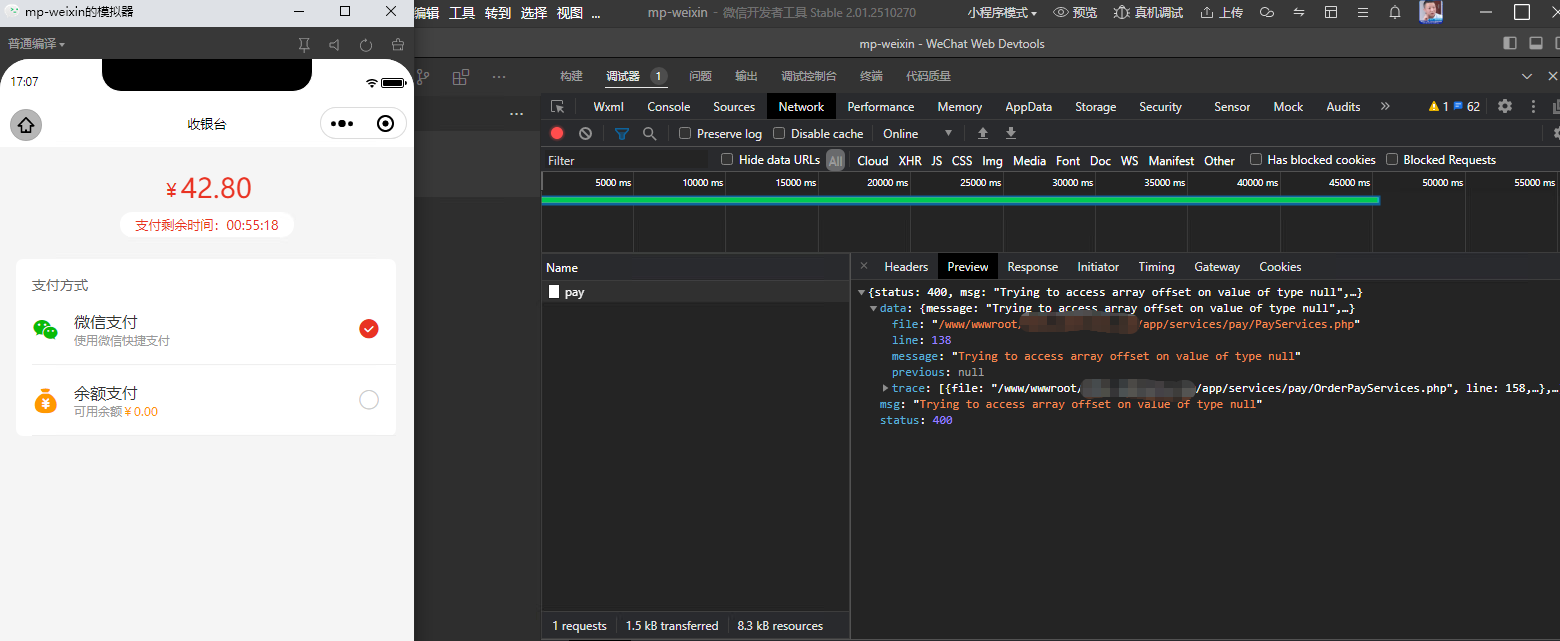Refresh the simulator with reload icon
Image resolution: width=1560 pixels, height=641 pixels.
click(x=366, y=45)
